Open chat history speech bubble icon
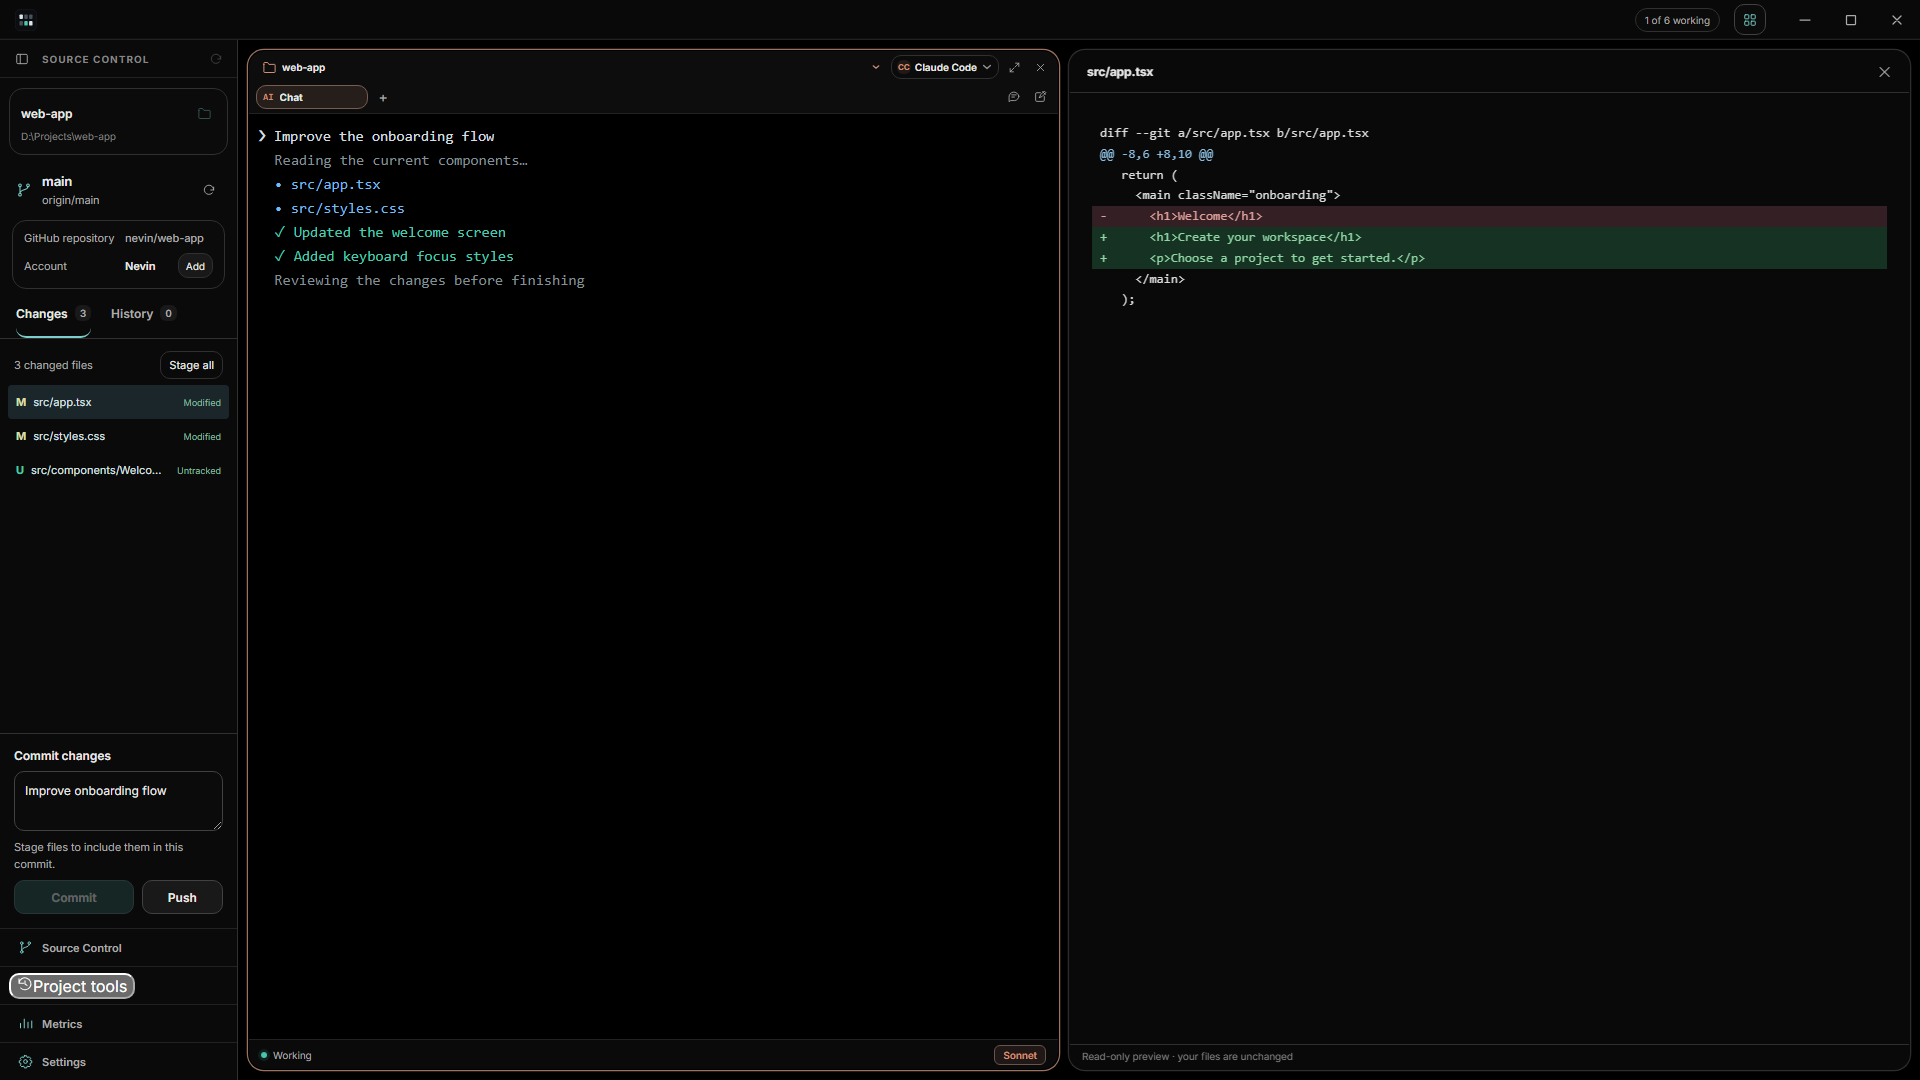Screen dimensions: 1920x1080 [1013, 97]
